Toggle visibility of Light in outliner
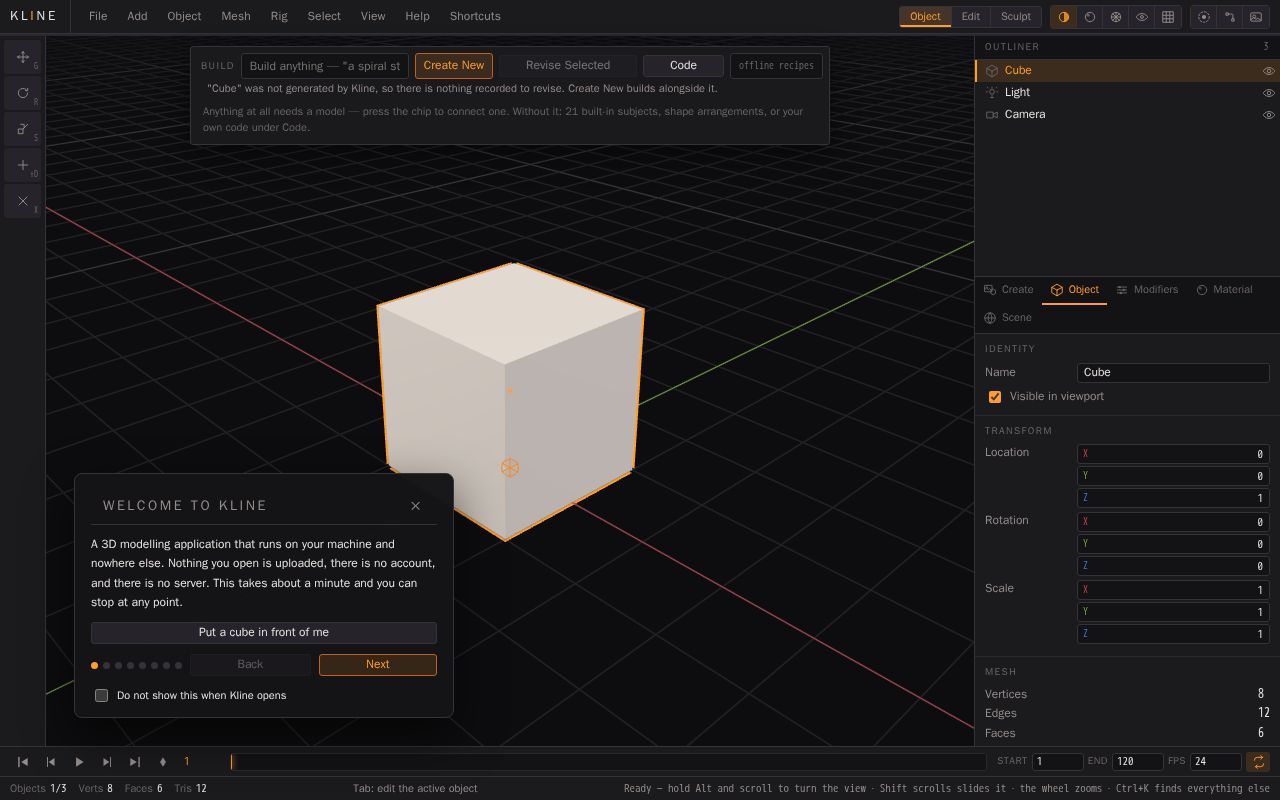The width and height of the screenshot is (1280, 800). tap(1269, 93)
